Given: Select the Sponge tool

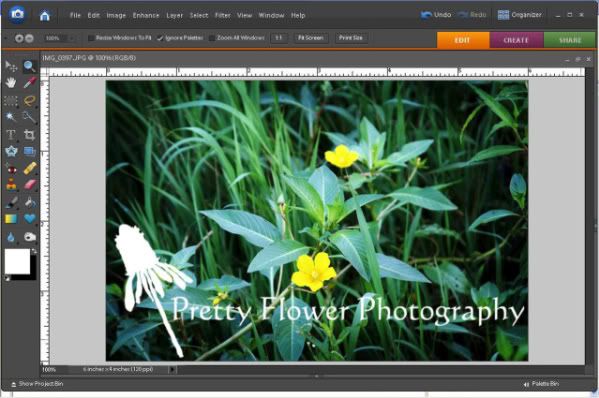Looking at the screenshot, I should pyautogui.click(x=29, y=237).
